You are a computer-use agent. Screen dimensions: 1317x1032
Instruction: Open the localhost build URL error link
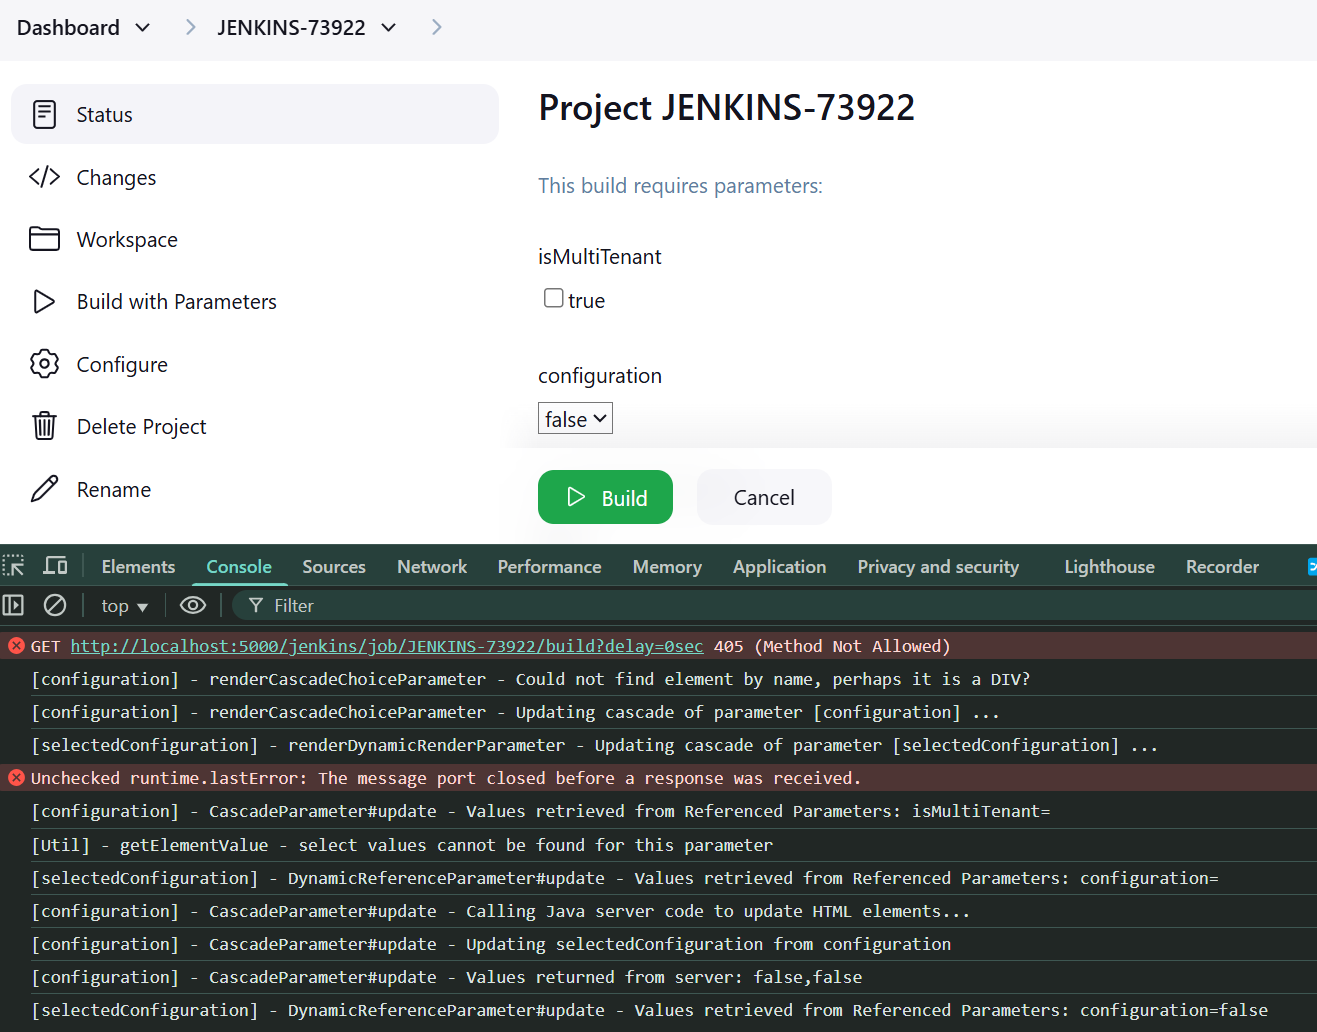[386, 646]
